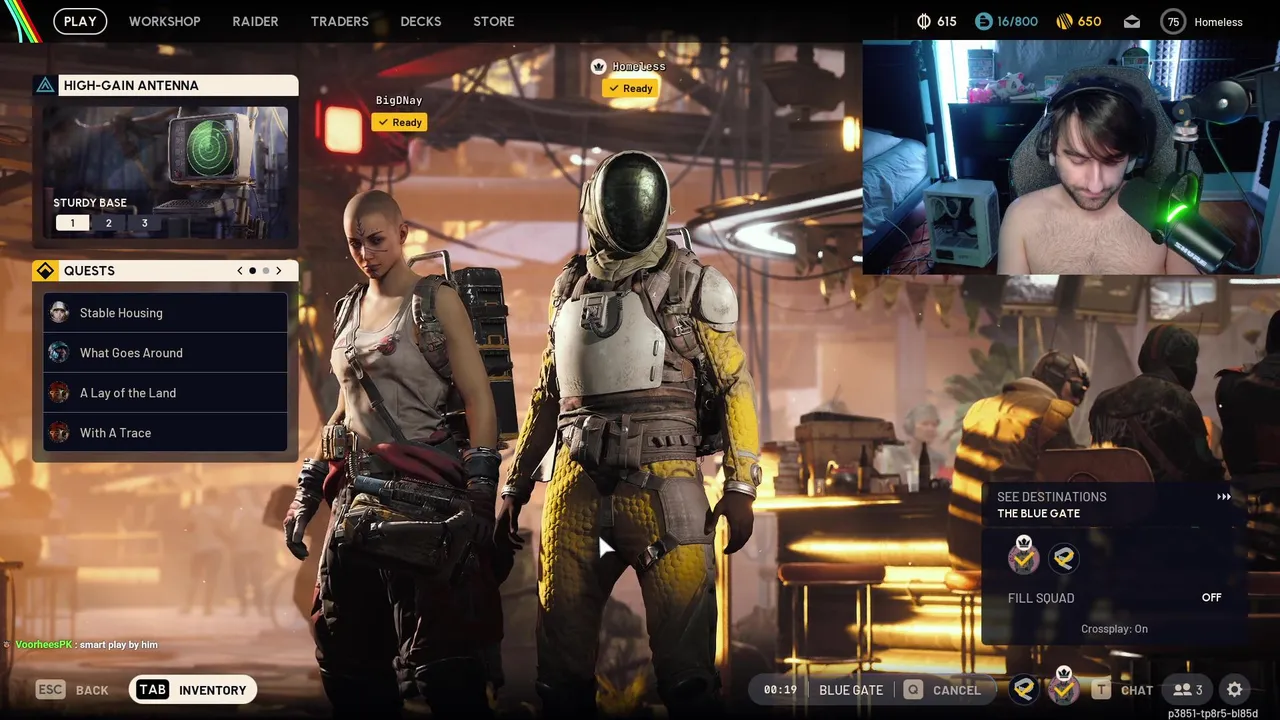Click second squad avatar in destination panel
Screen dimensions: 1280x720
click(x=1064, y=558)
